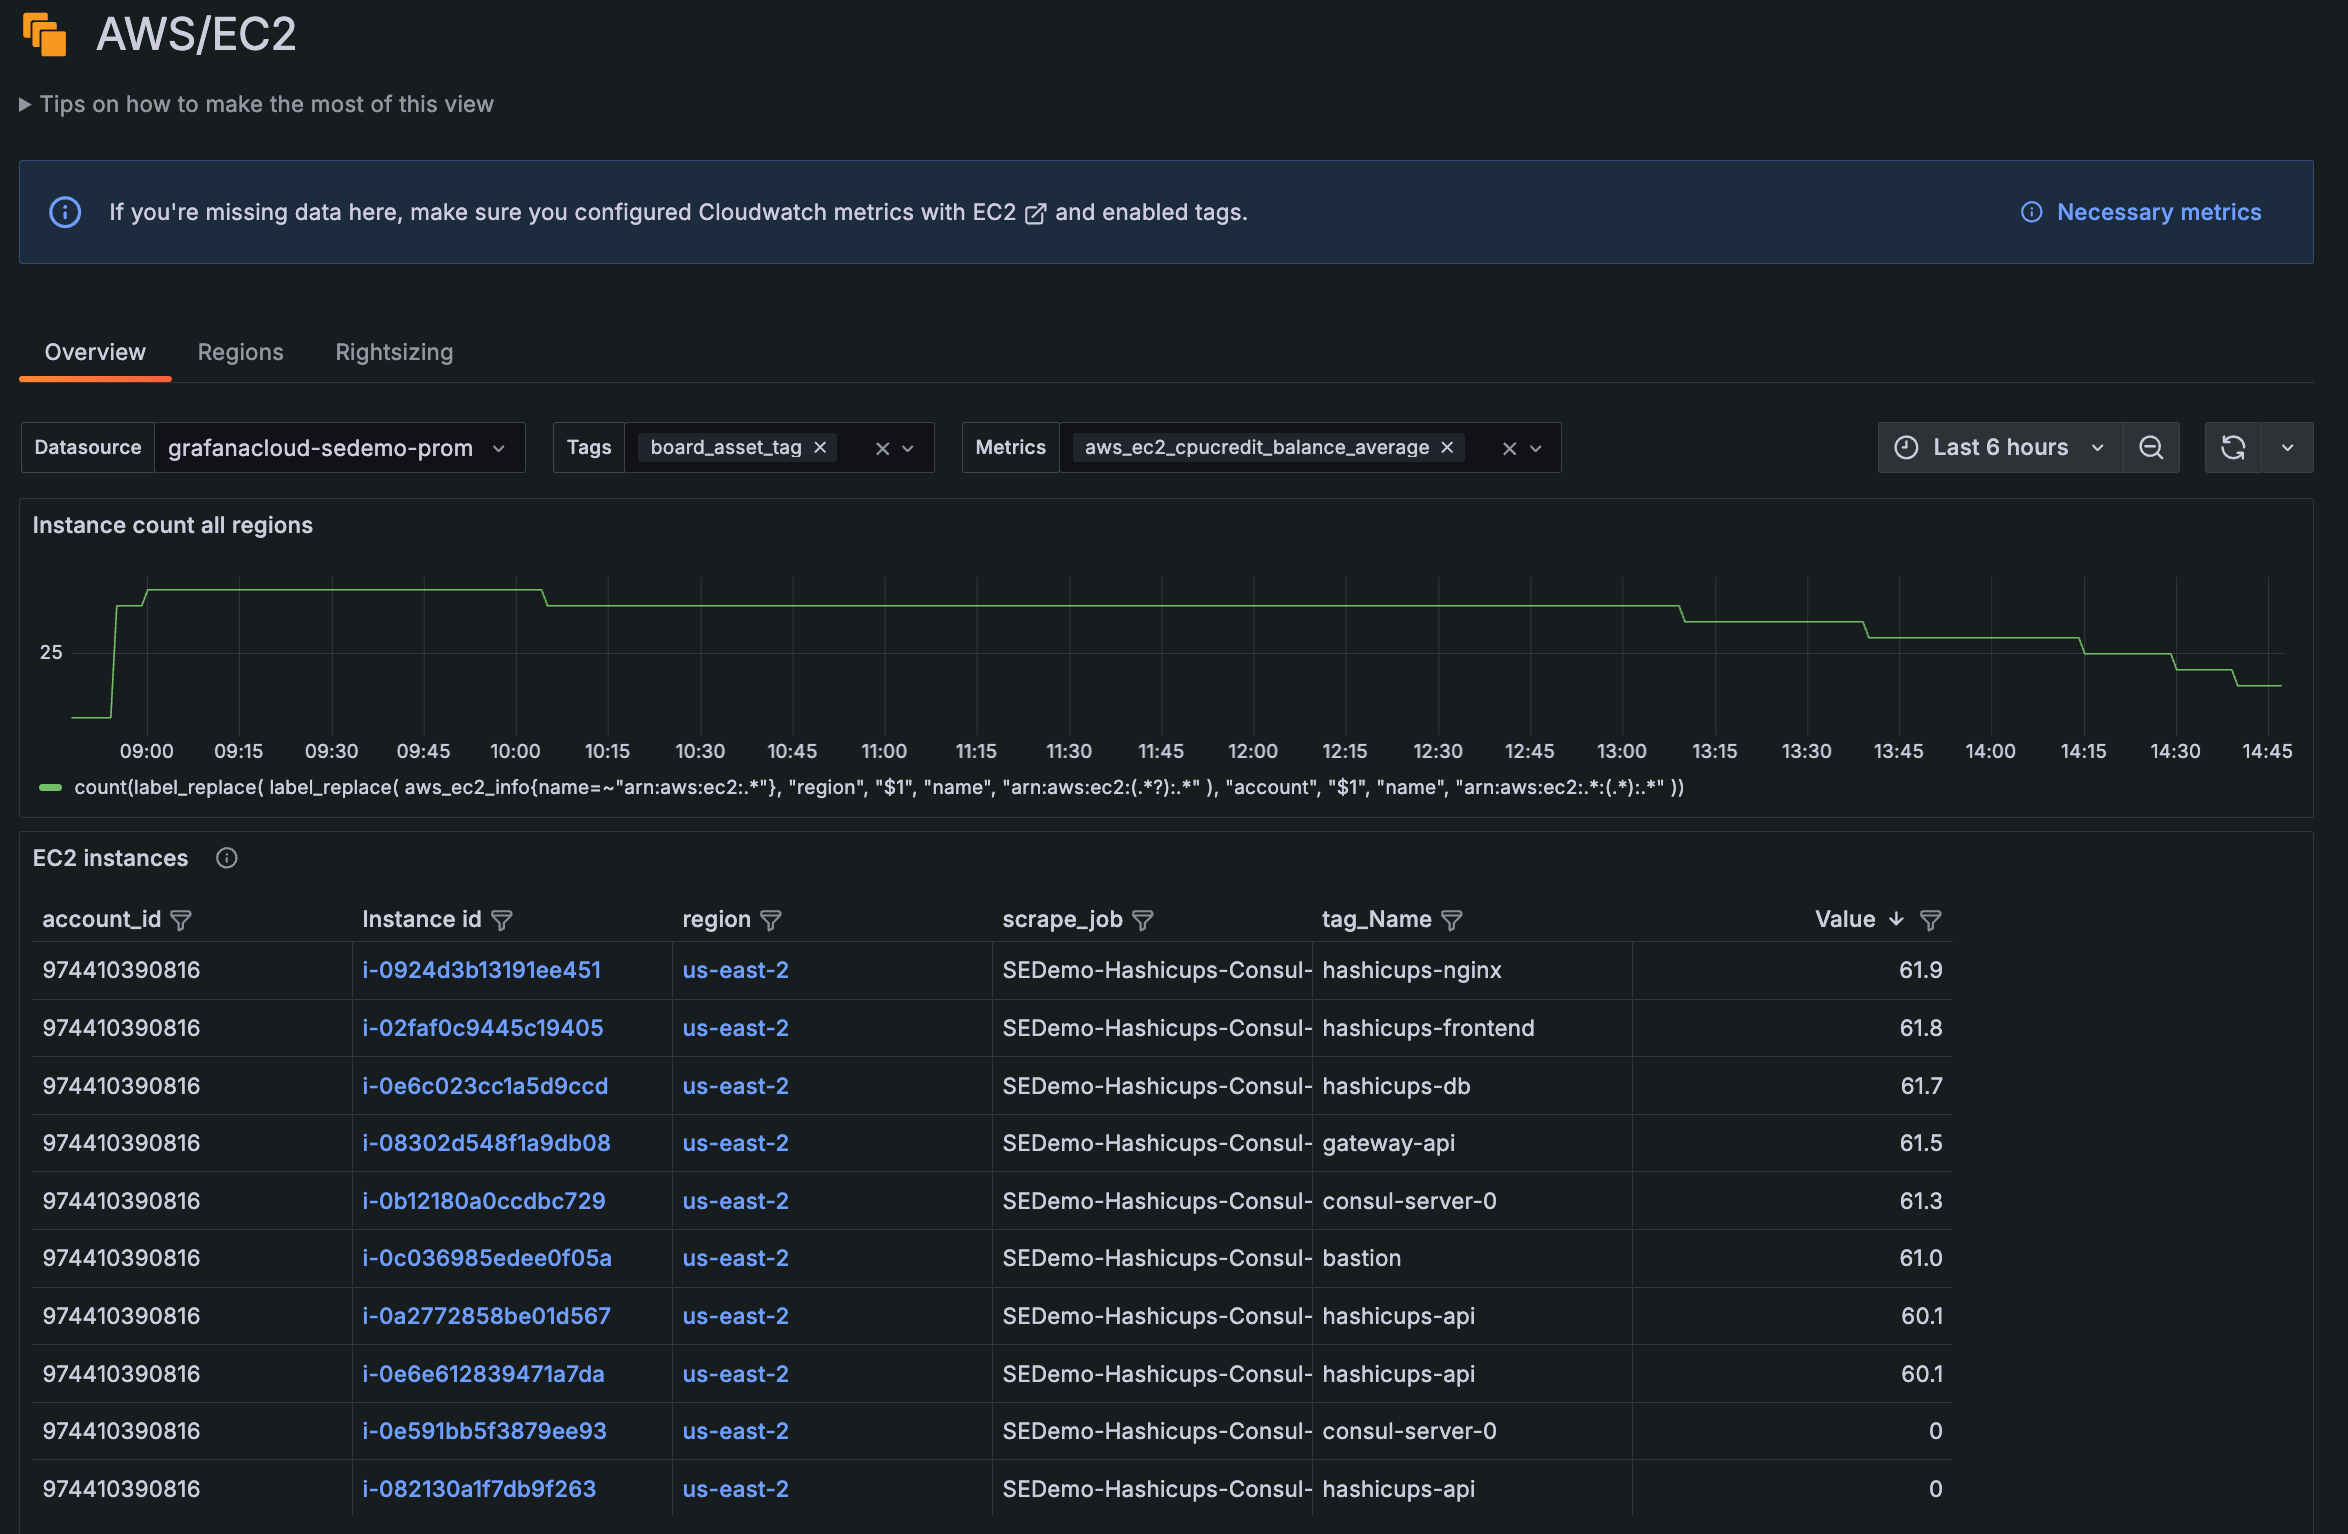This screenshot has height=1534, width=2348.
Task: Open the Rightsizing tab
Action: [394, 352]
